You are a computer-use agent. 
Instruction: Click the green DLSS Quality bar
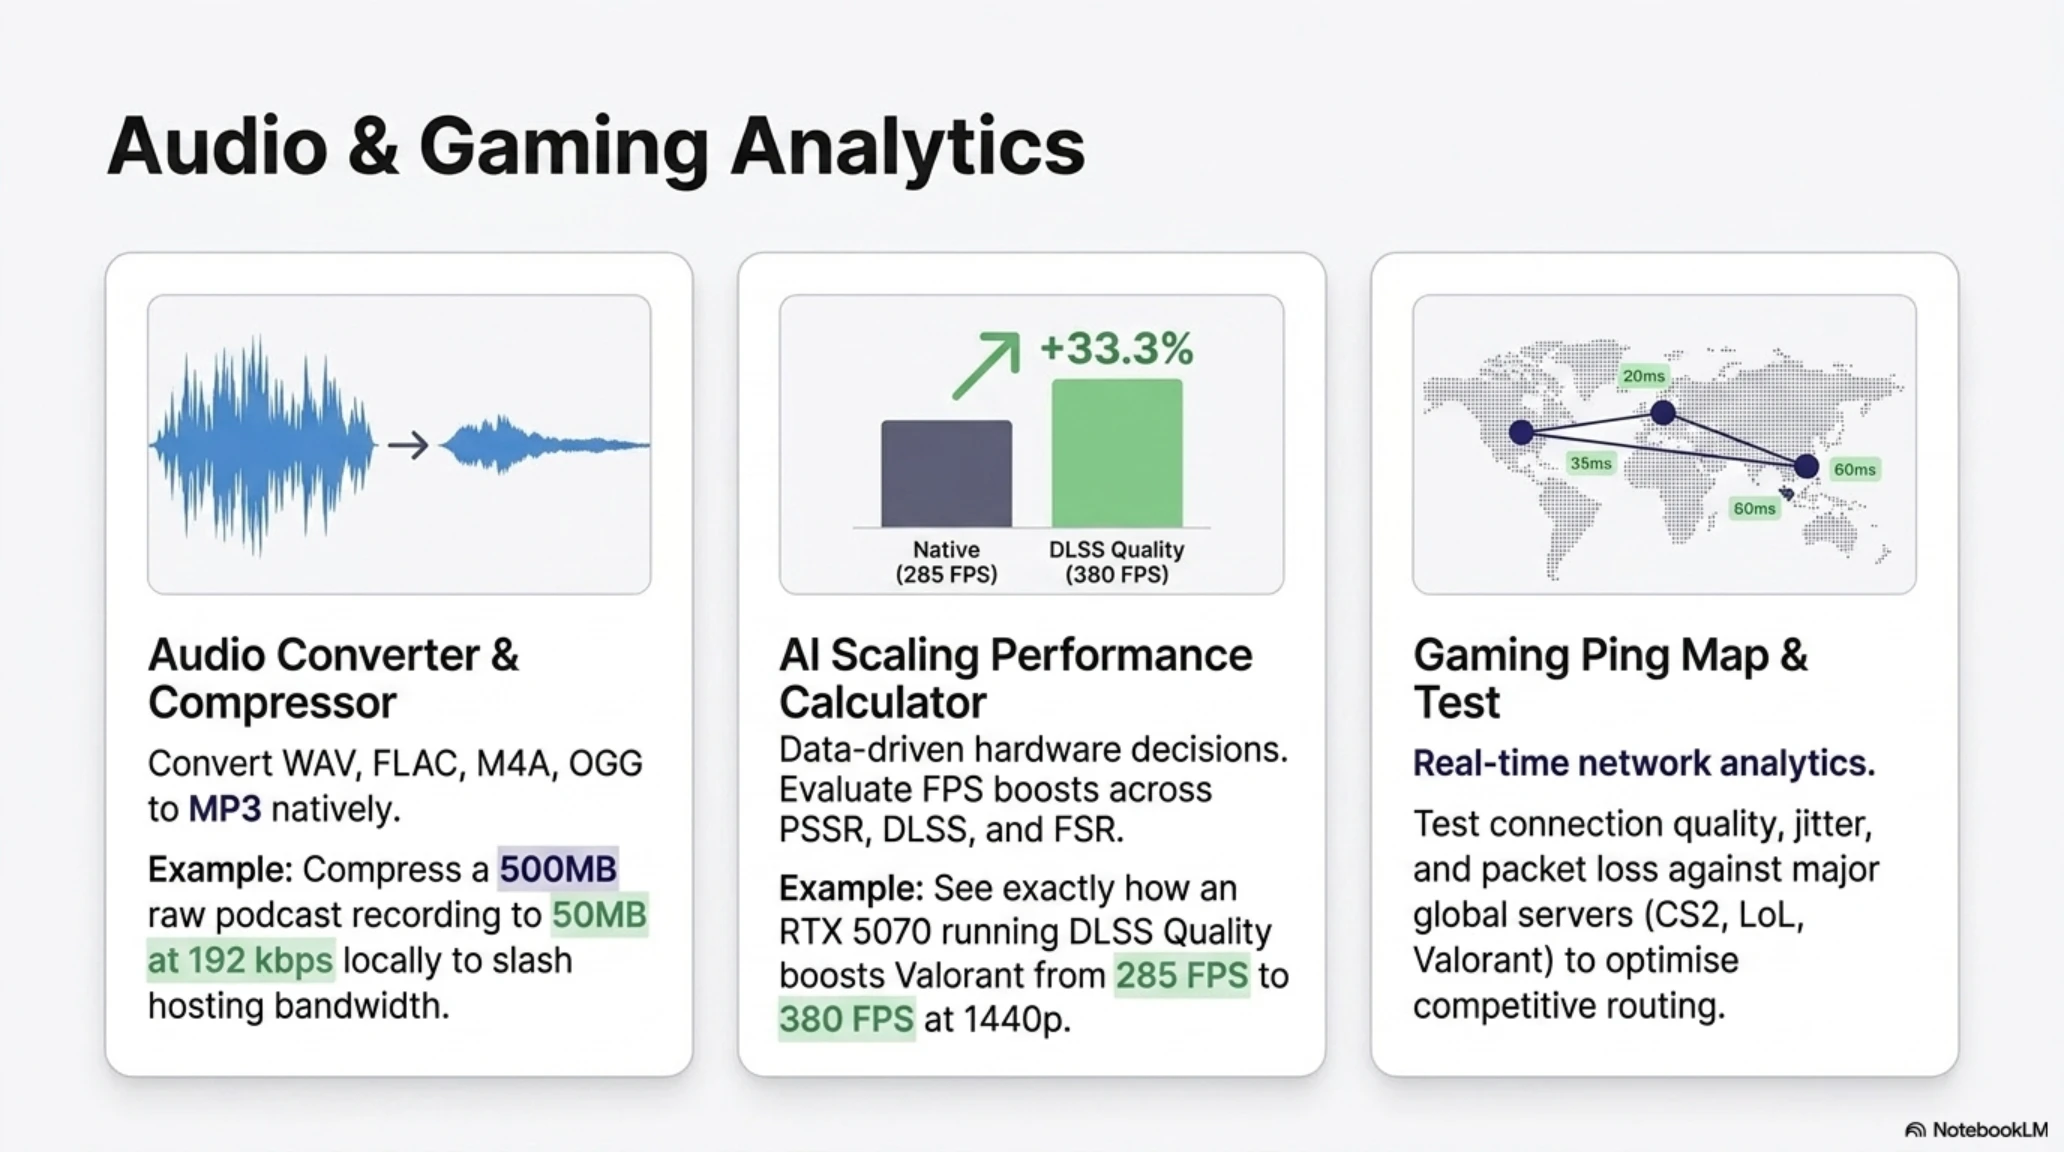click(x=1117, y=452)
